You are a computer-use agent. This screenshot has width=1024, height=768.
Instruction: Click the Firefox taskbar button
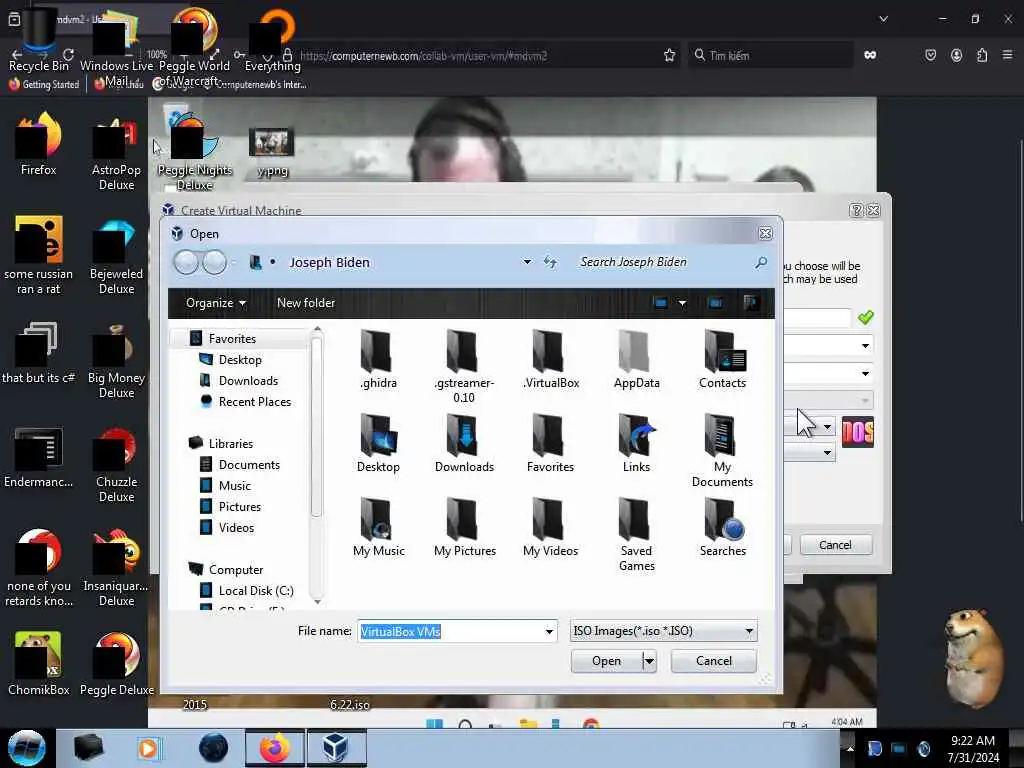[x=274, y=748]
